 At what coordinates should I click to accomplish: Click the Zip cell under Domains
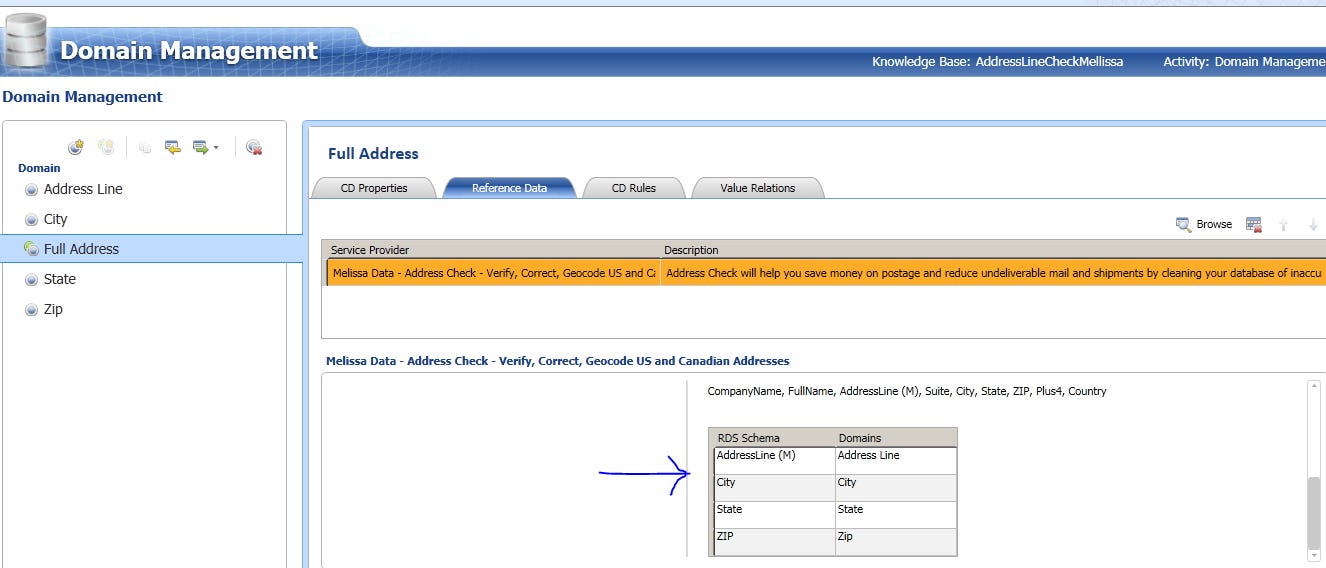896,541
